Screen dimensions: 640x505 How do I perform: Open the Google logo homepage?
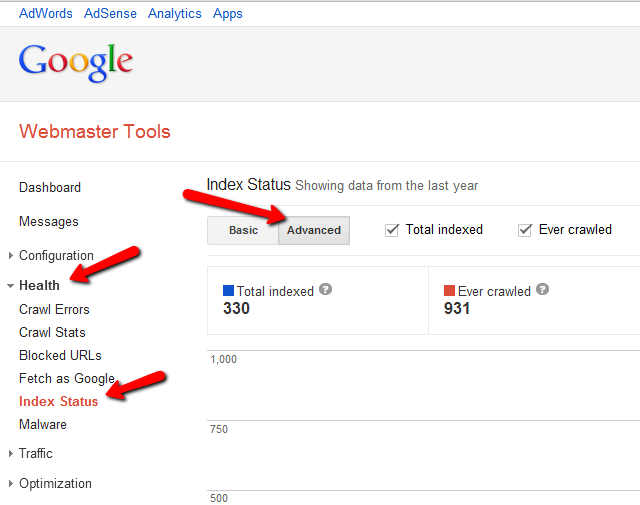tap(76, 62)
